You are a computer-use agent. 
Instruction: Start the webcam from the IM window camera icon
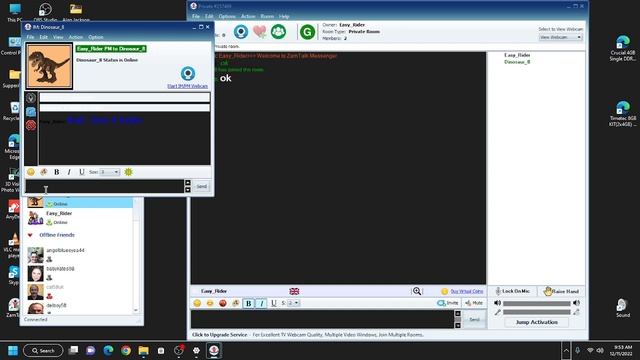tap(188, 73)
